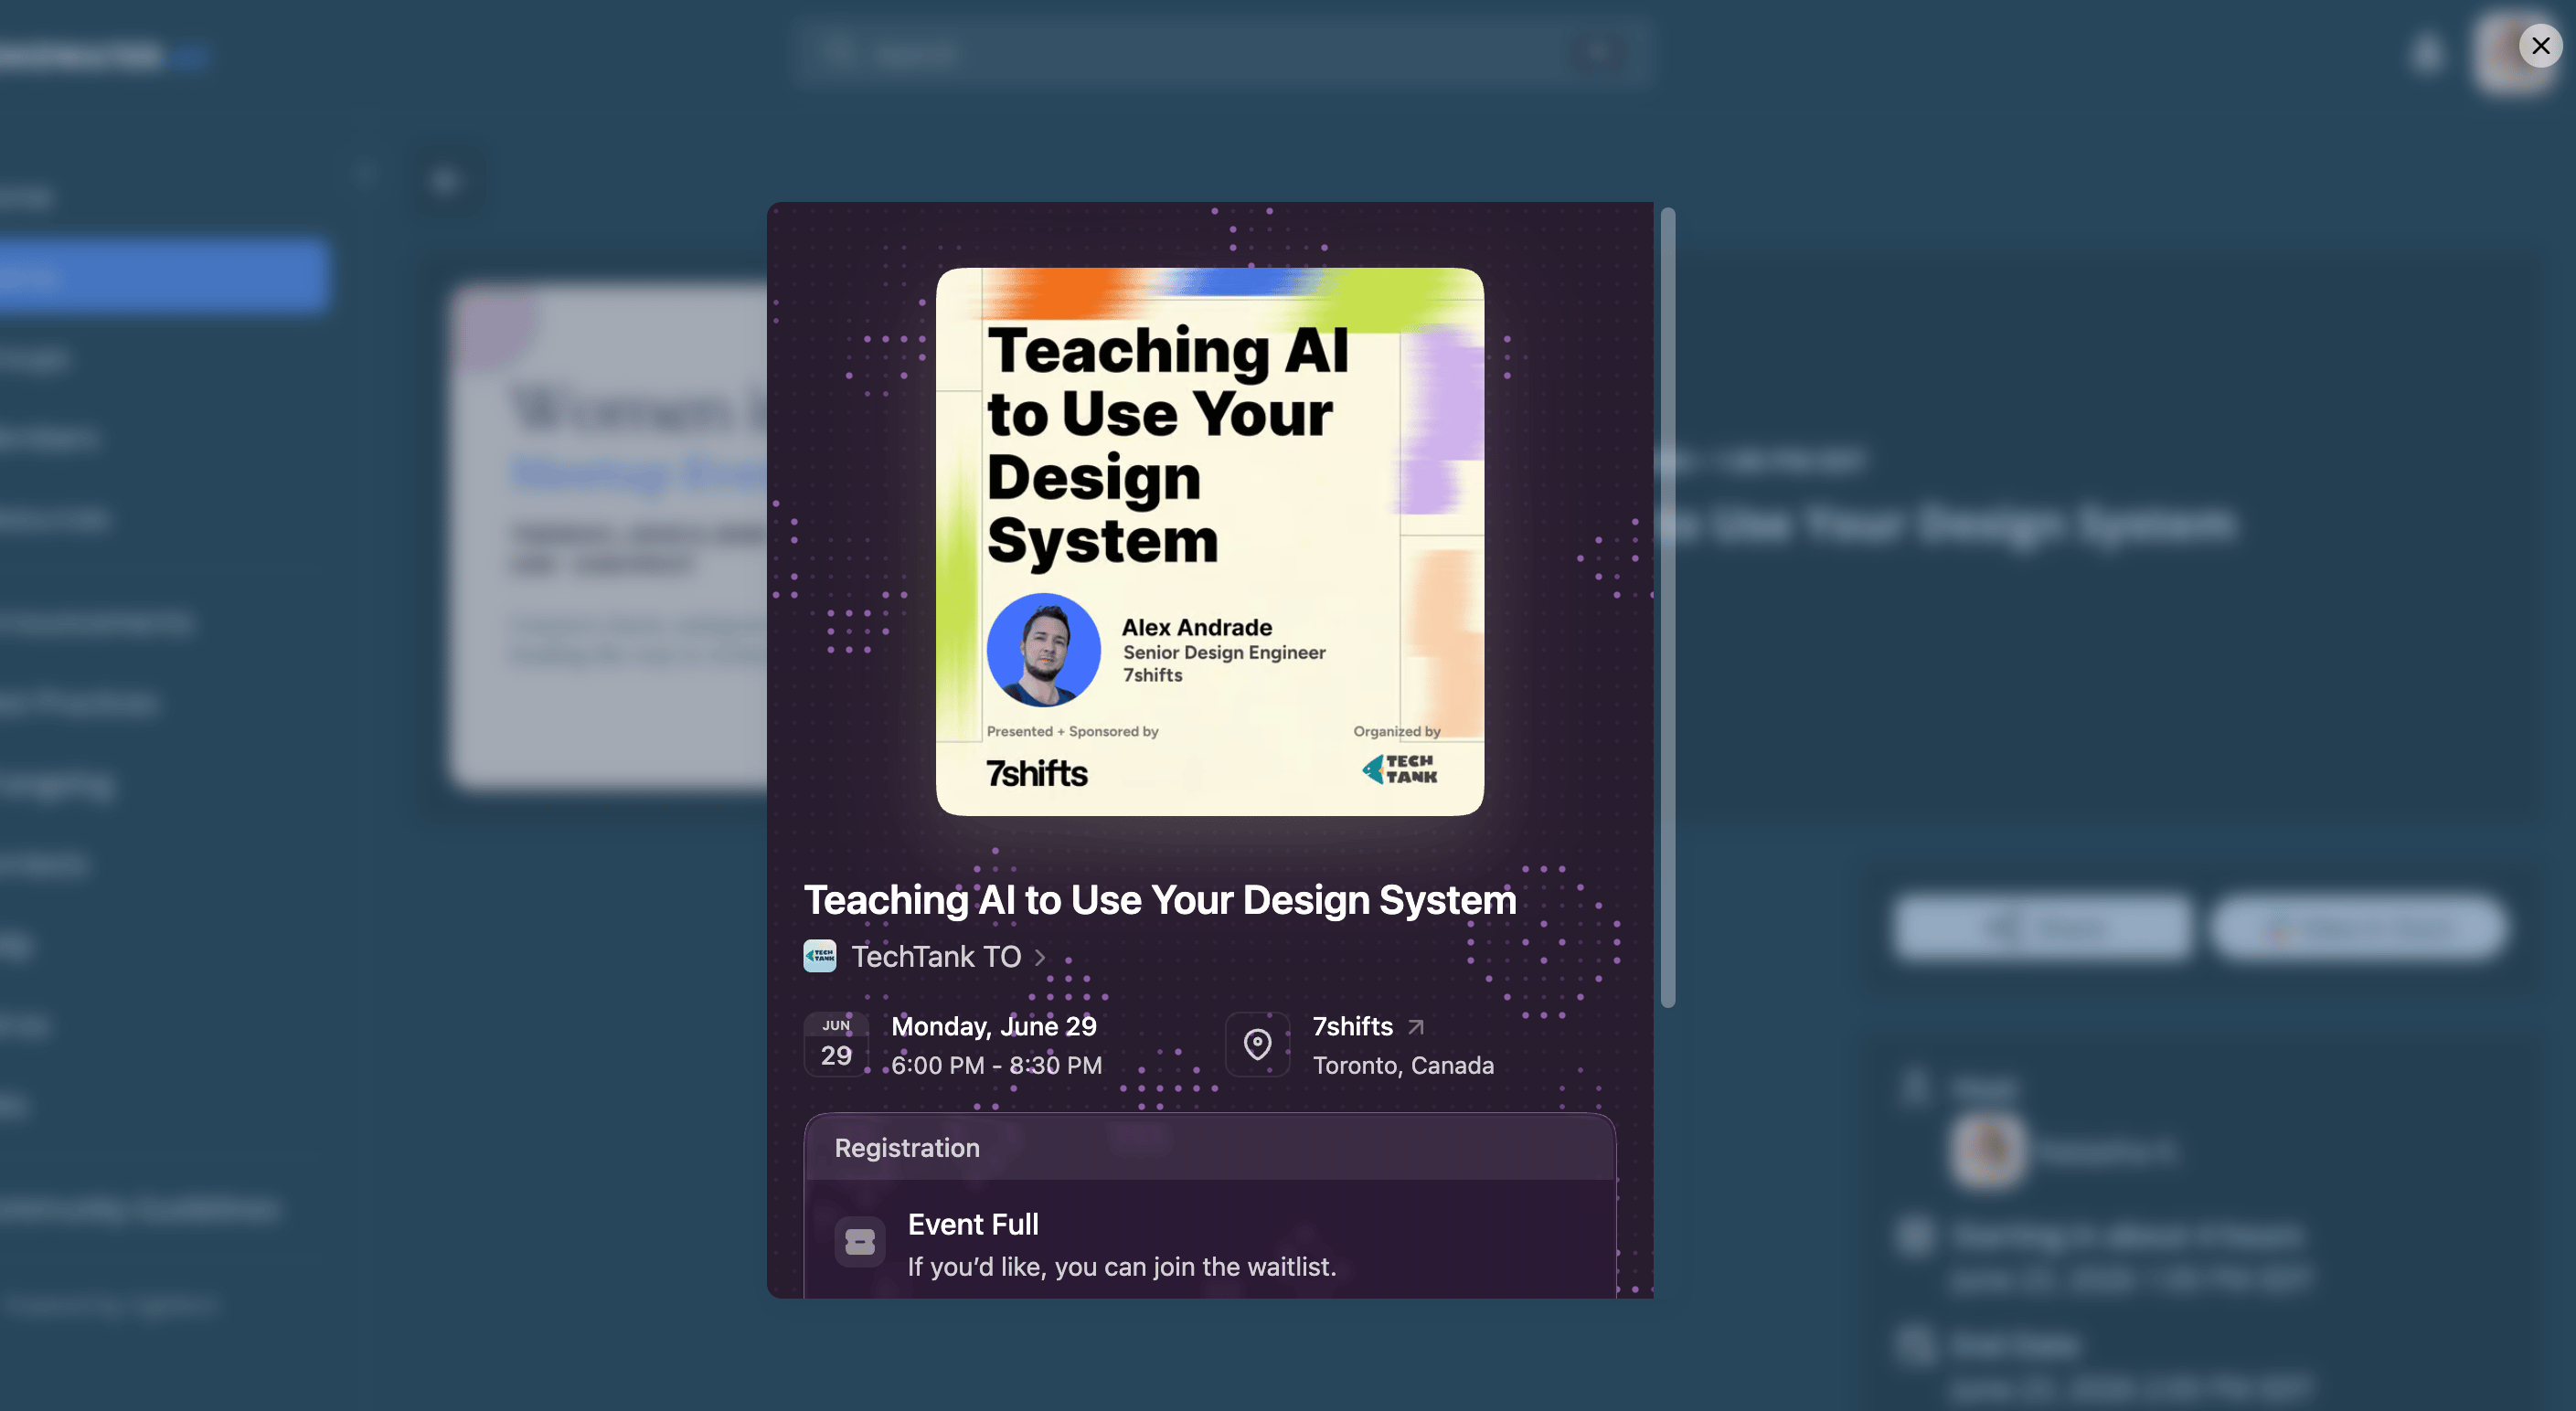Close the event modal with the X button
The image size is (2576, 1411).
(2540, 46)
